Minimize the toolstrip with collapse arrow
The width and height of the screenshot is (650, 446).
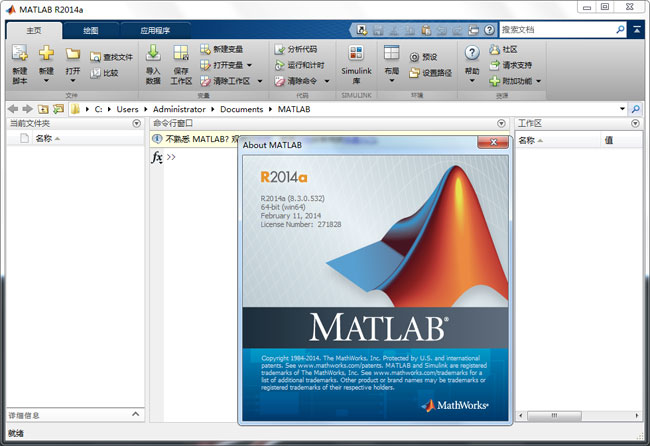click(637, 29)
